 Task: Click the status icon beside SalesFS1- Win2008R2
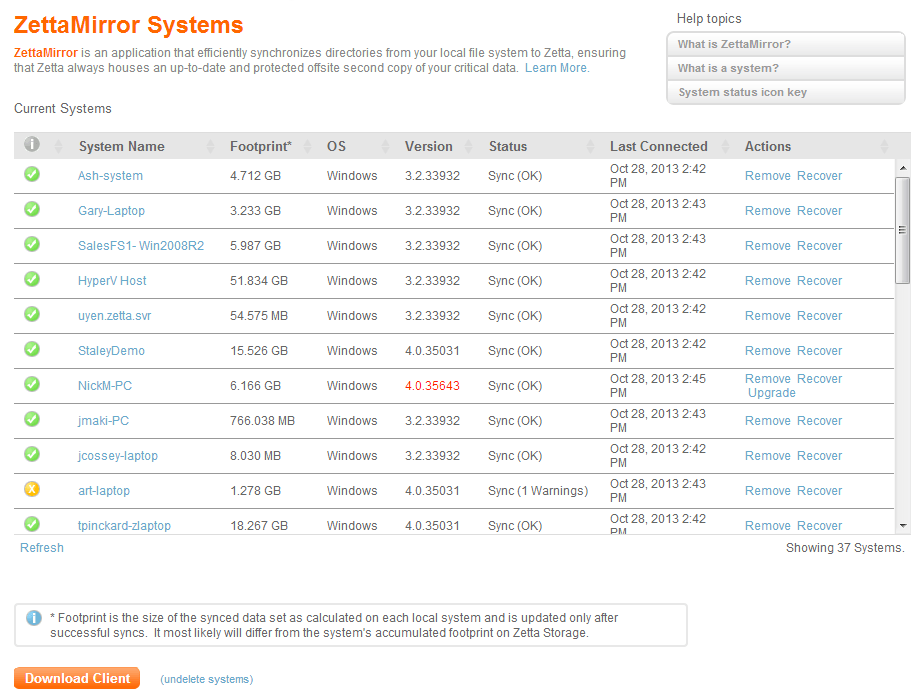pyautogui.click(x=32, y=244)
